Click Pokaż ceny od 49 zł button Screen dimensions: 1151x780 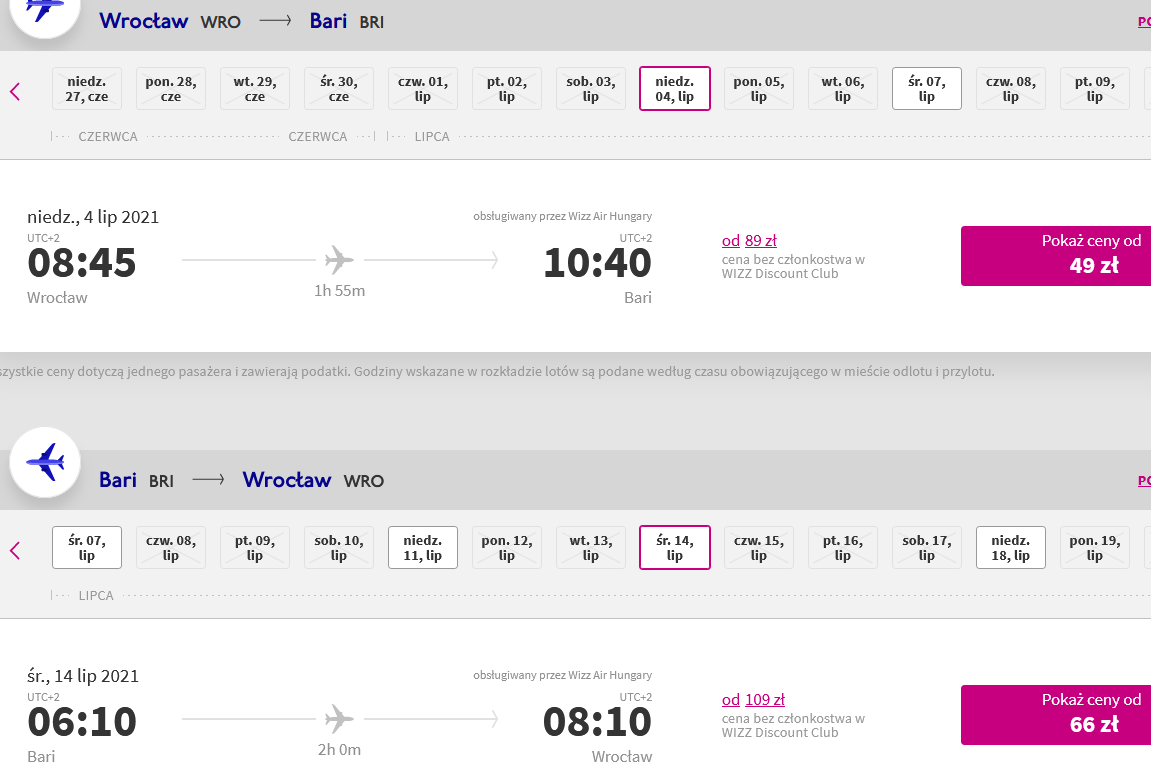1056,256
